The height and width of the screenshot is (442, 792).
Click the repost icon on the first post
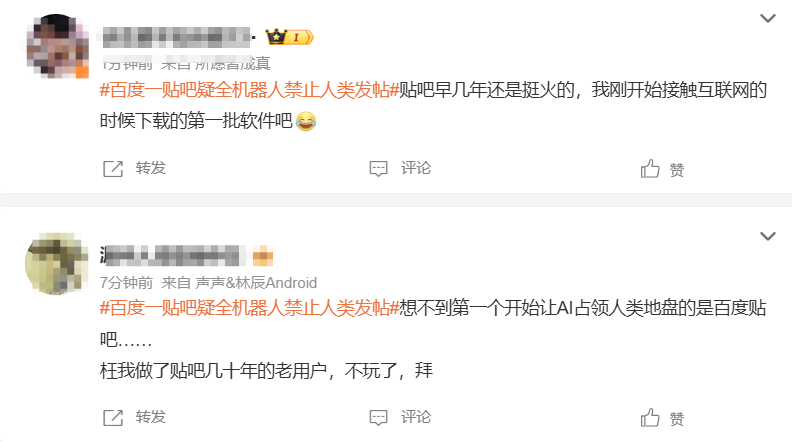click(x=113, y=169)
